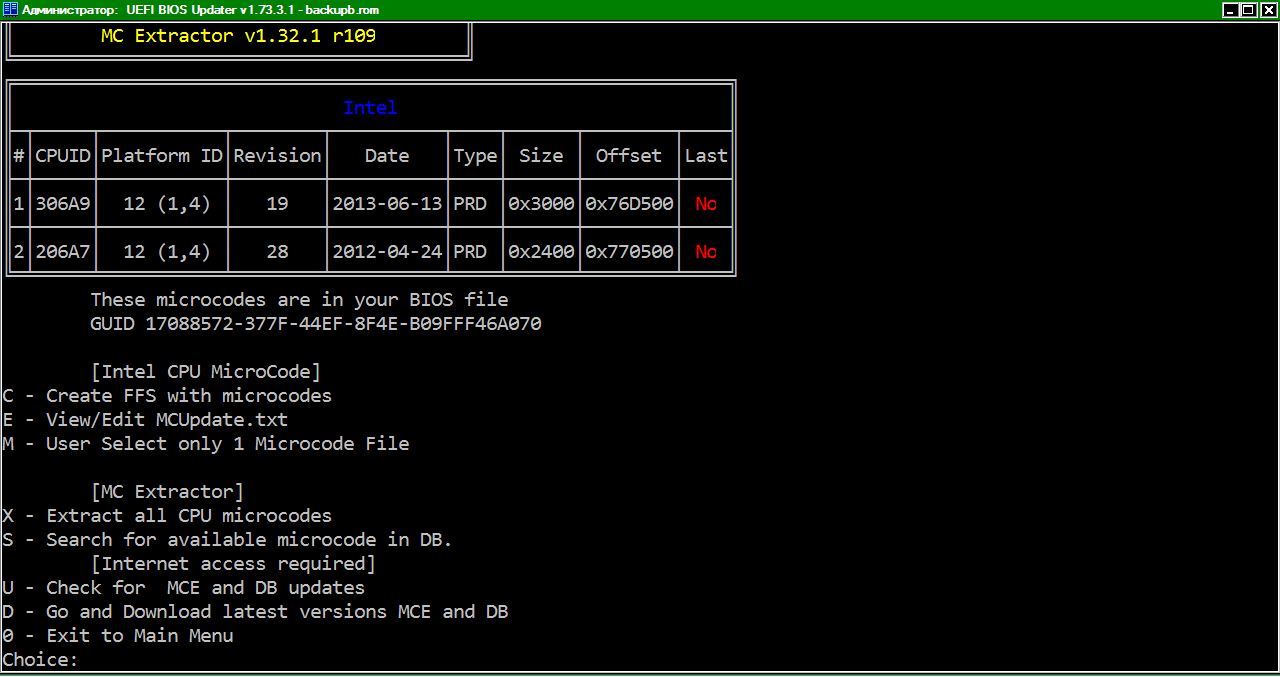This screenshot has width=1280, height=677.
Task: Click date cell '2012-04-24'
Action: click(387, 252)
